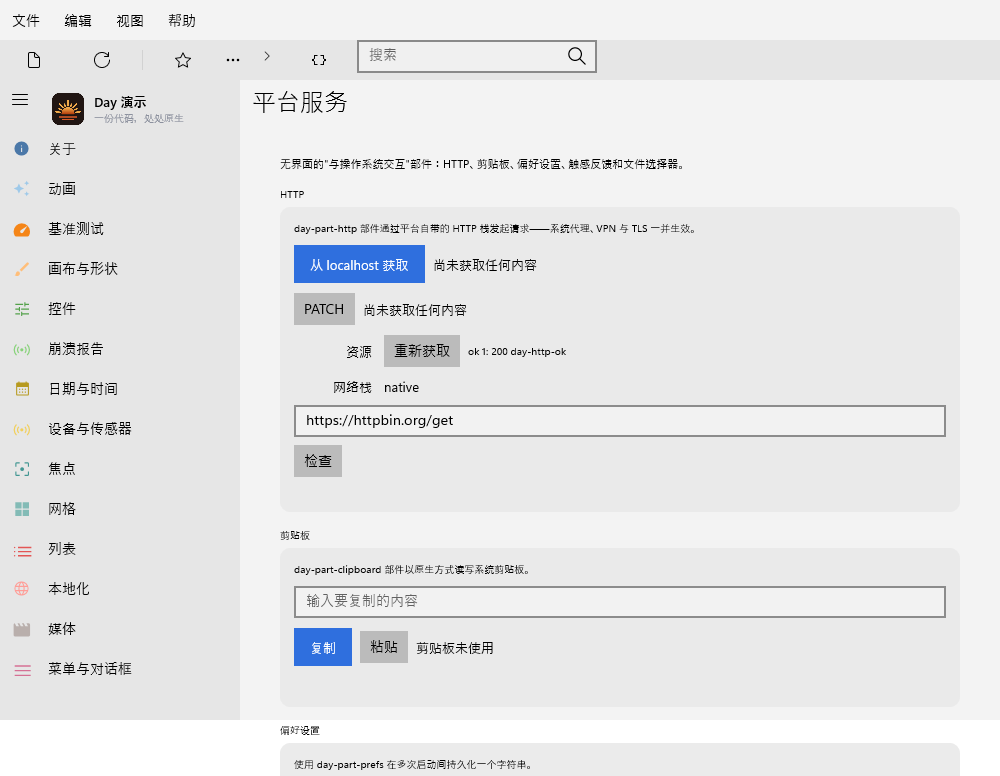Click the chevron arrow in toolbar

tap(267, 56)
